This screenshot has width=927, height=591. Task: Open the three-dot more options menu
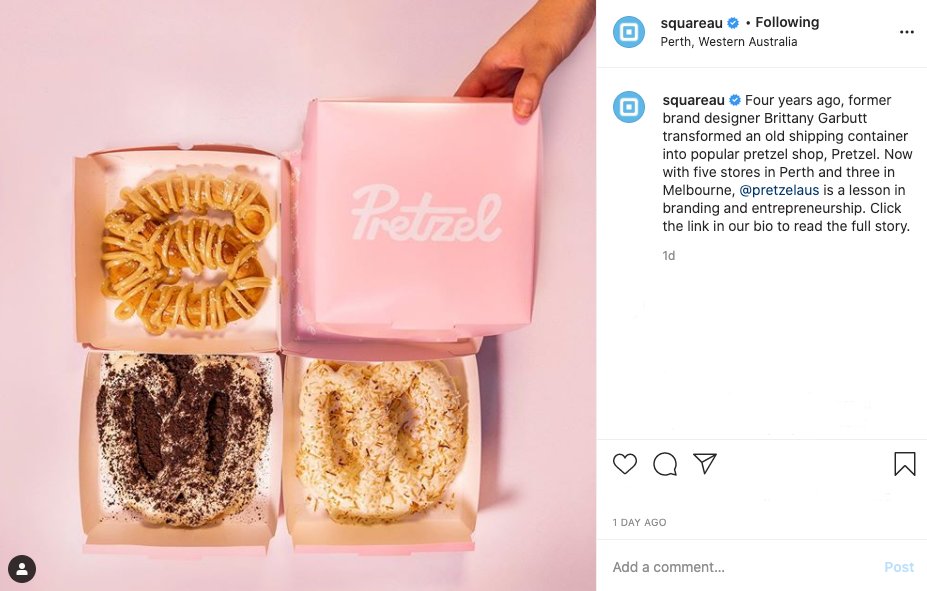point(906,32)
